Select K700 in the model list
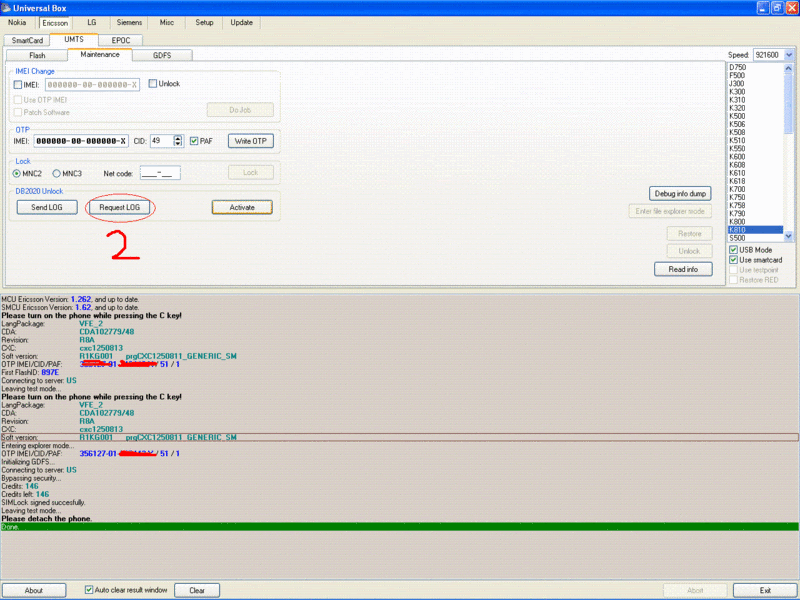Image resolution: width=800 pixels, height=600 pixels. (755, 189)
